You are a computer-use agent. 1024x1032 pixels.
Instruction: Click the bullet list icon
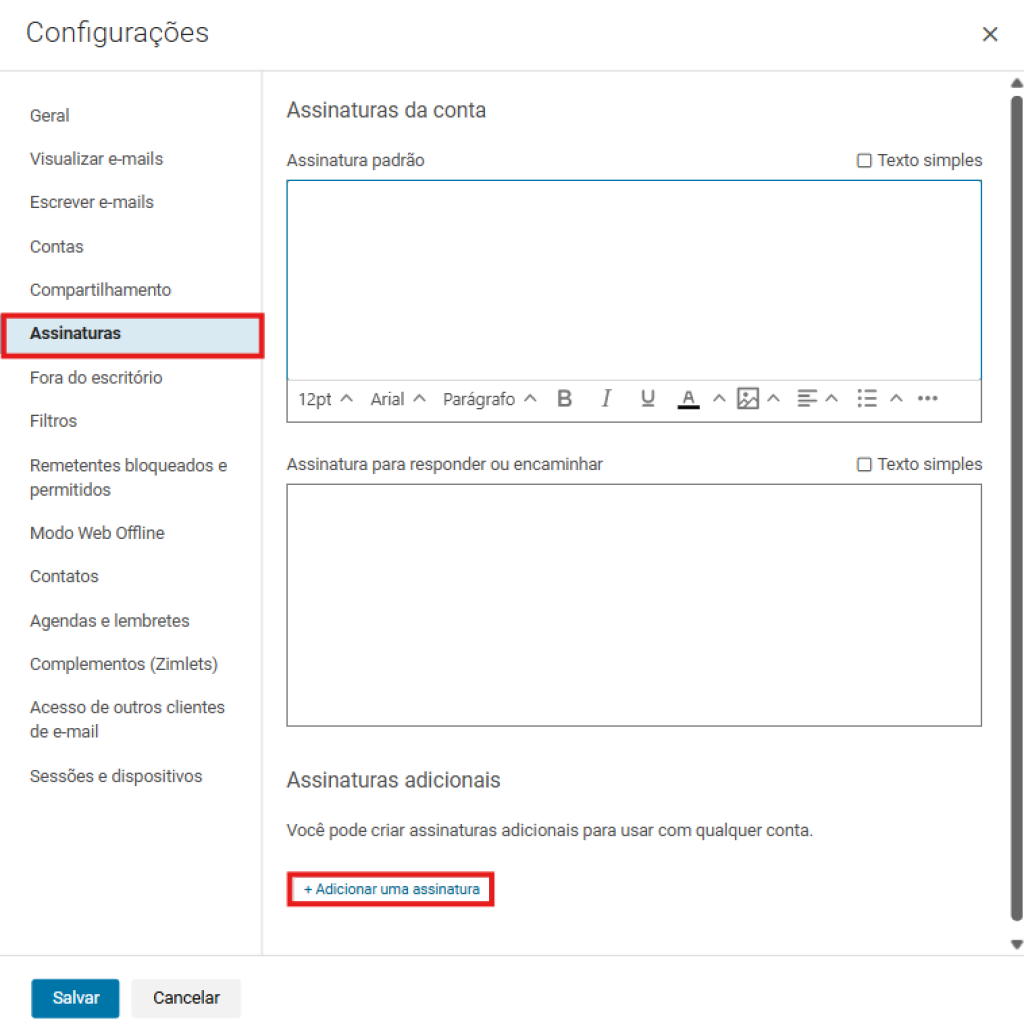867,399
